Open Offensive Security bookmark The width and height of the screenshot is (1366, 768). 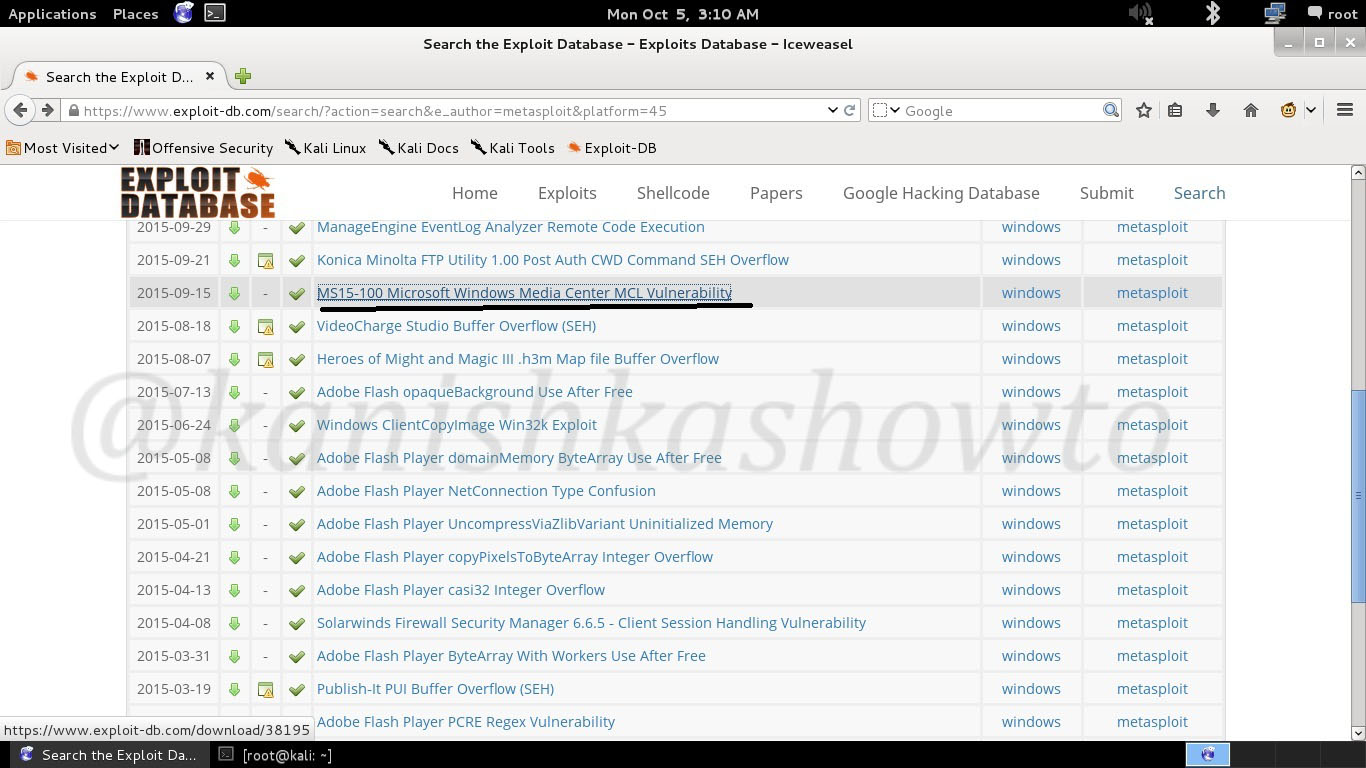(x=203, y=148)
